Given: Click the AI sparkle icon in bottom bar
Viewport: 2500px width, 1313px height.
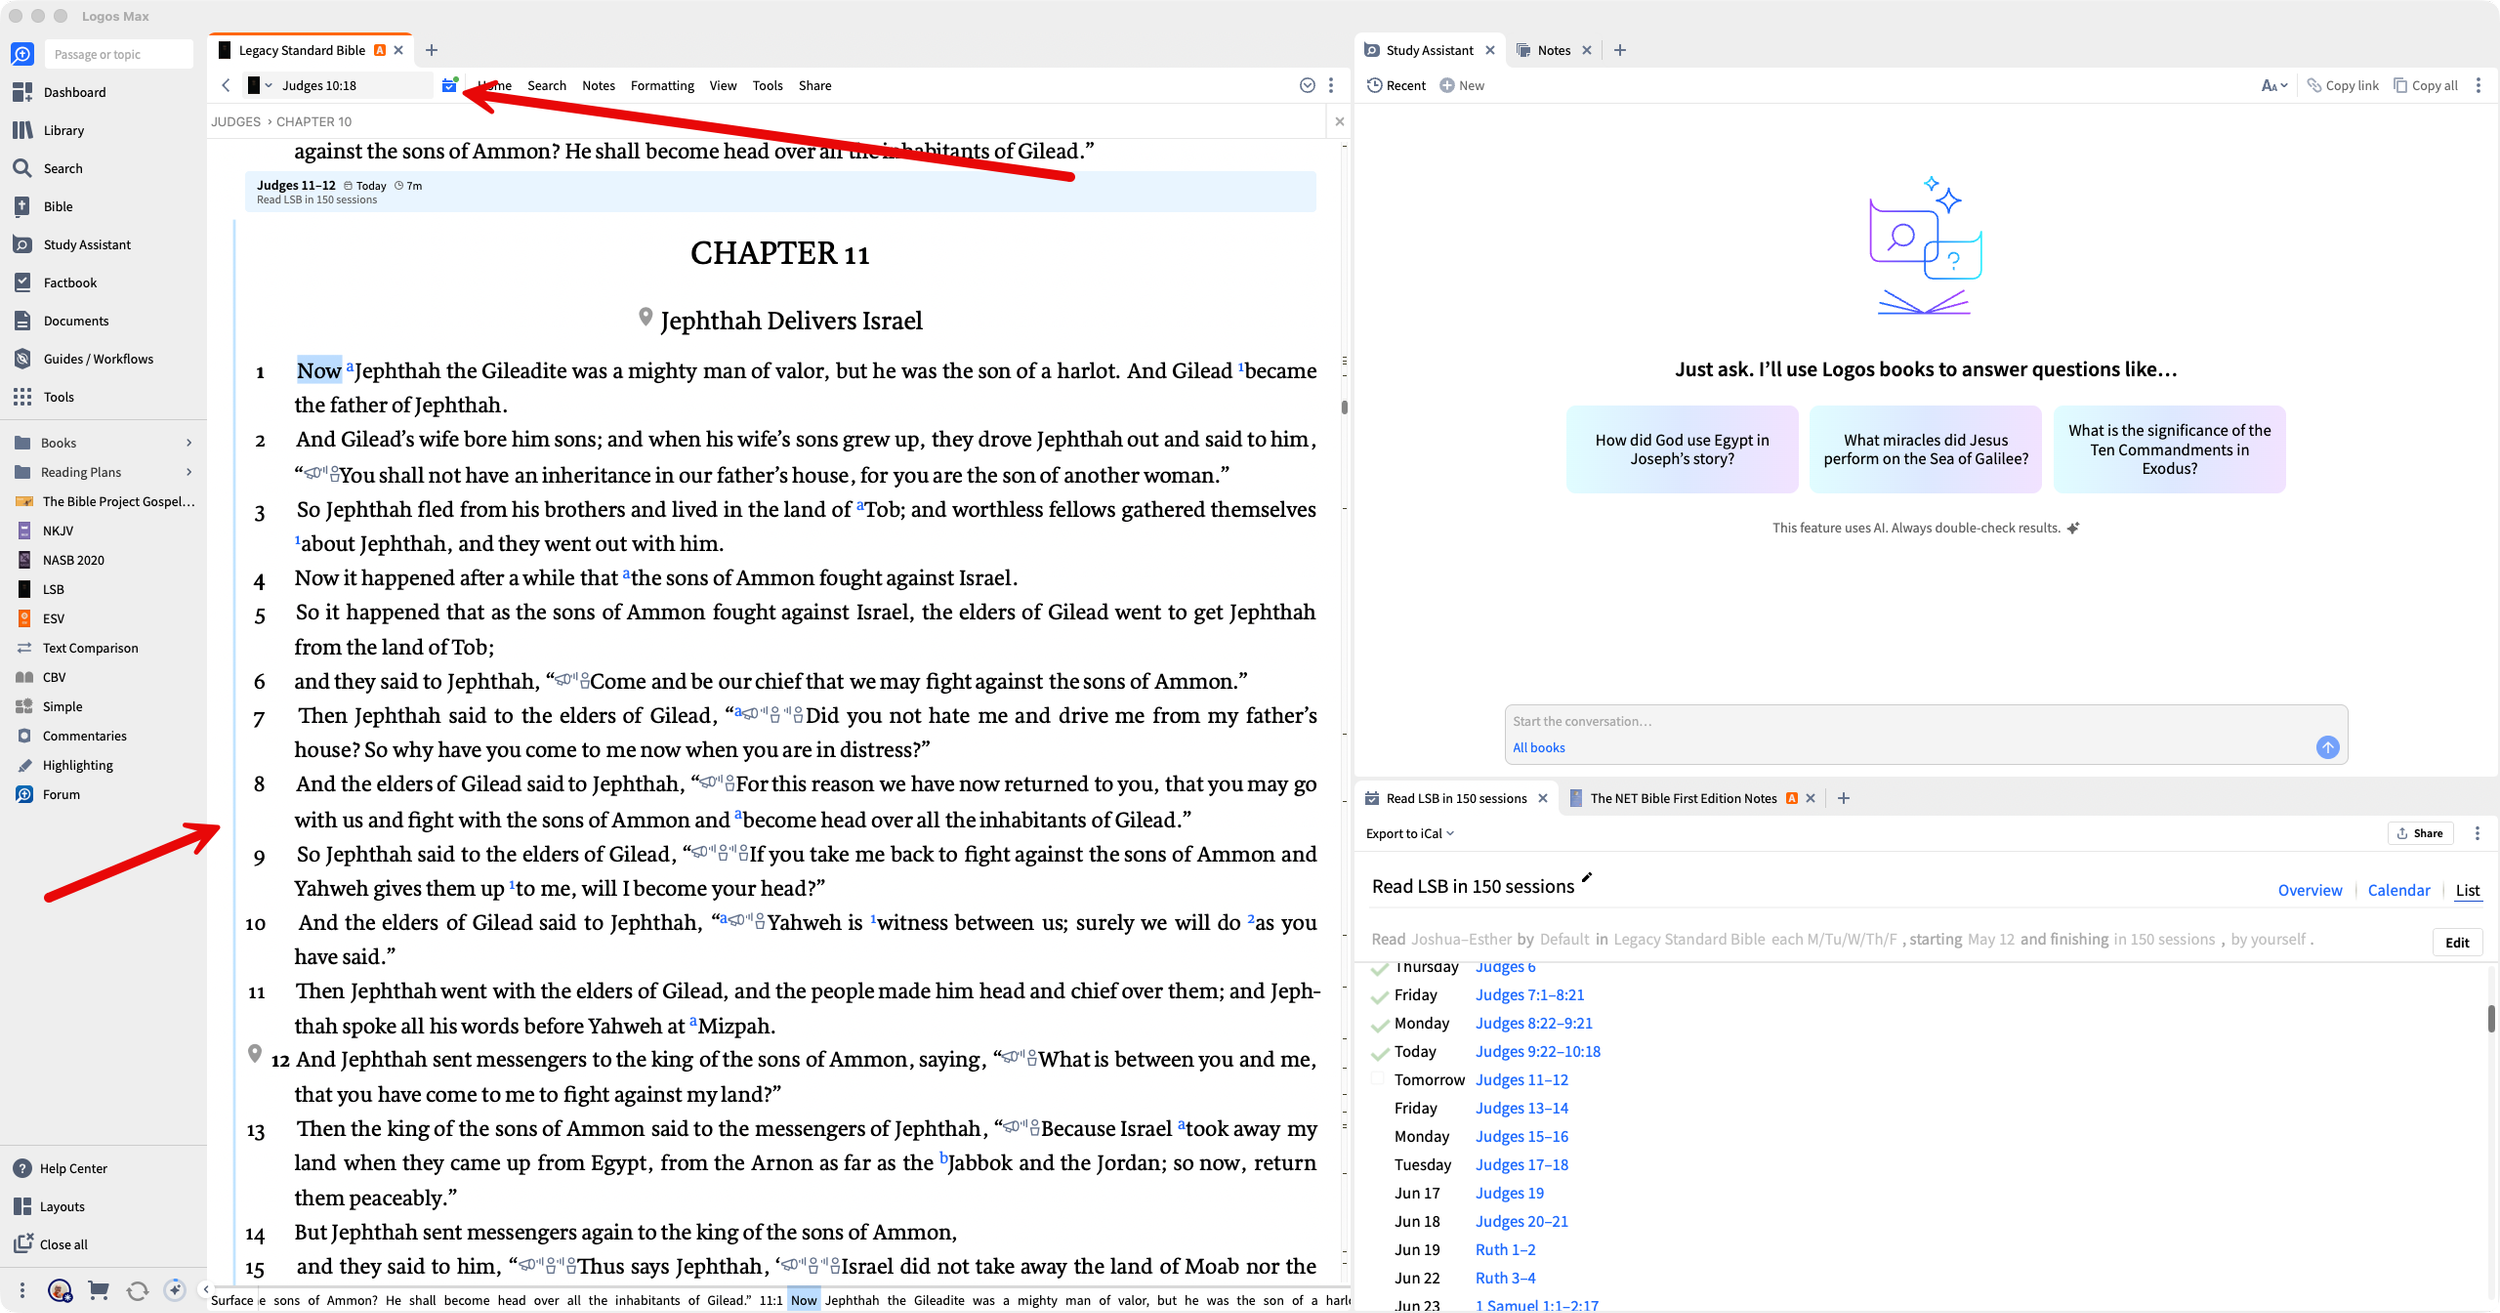Looking at the screenshot, I should 175,1290.
